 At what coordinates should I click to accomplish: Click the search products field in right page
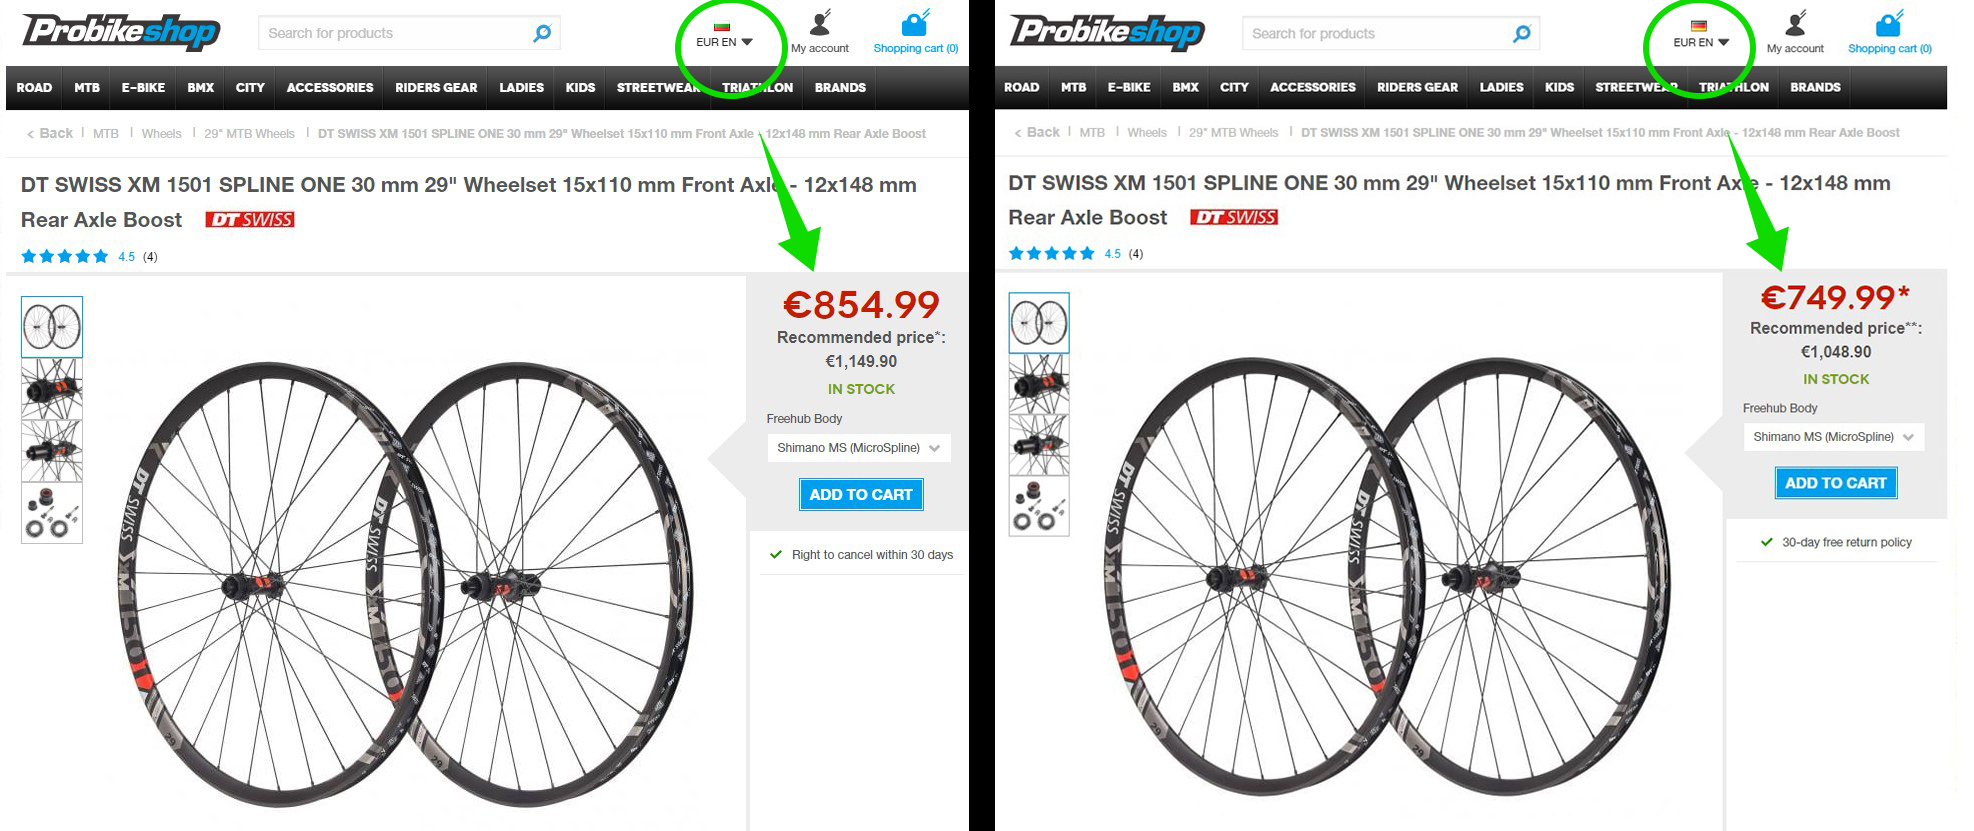tap(1375, 34)
